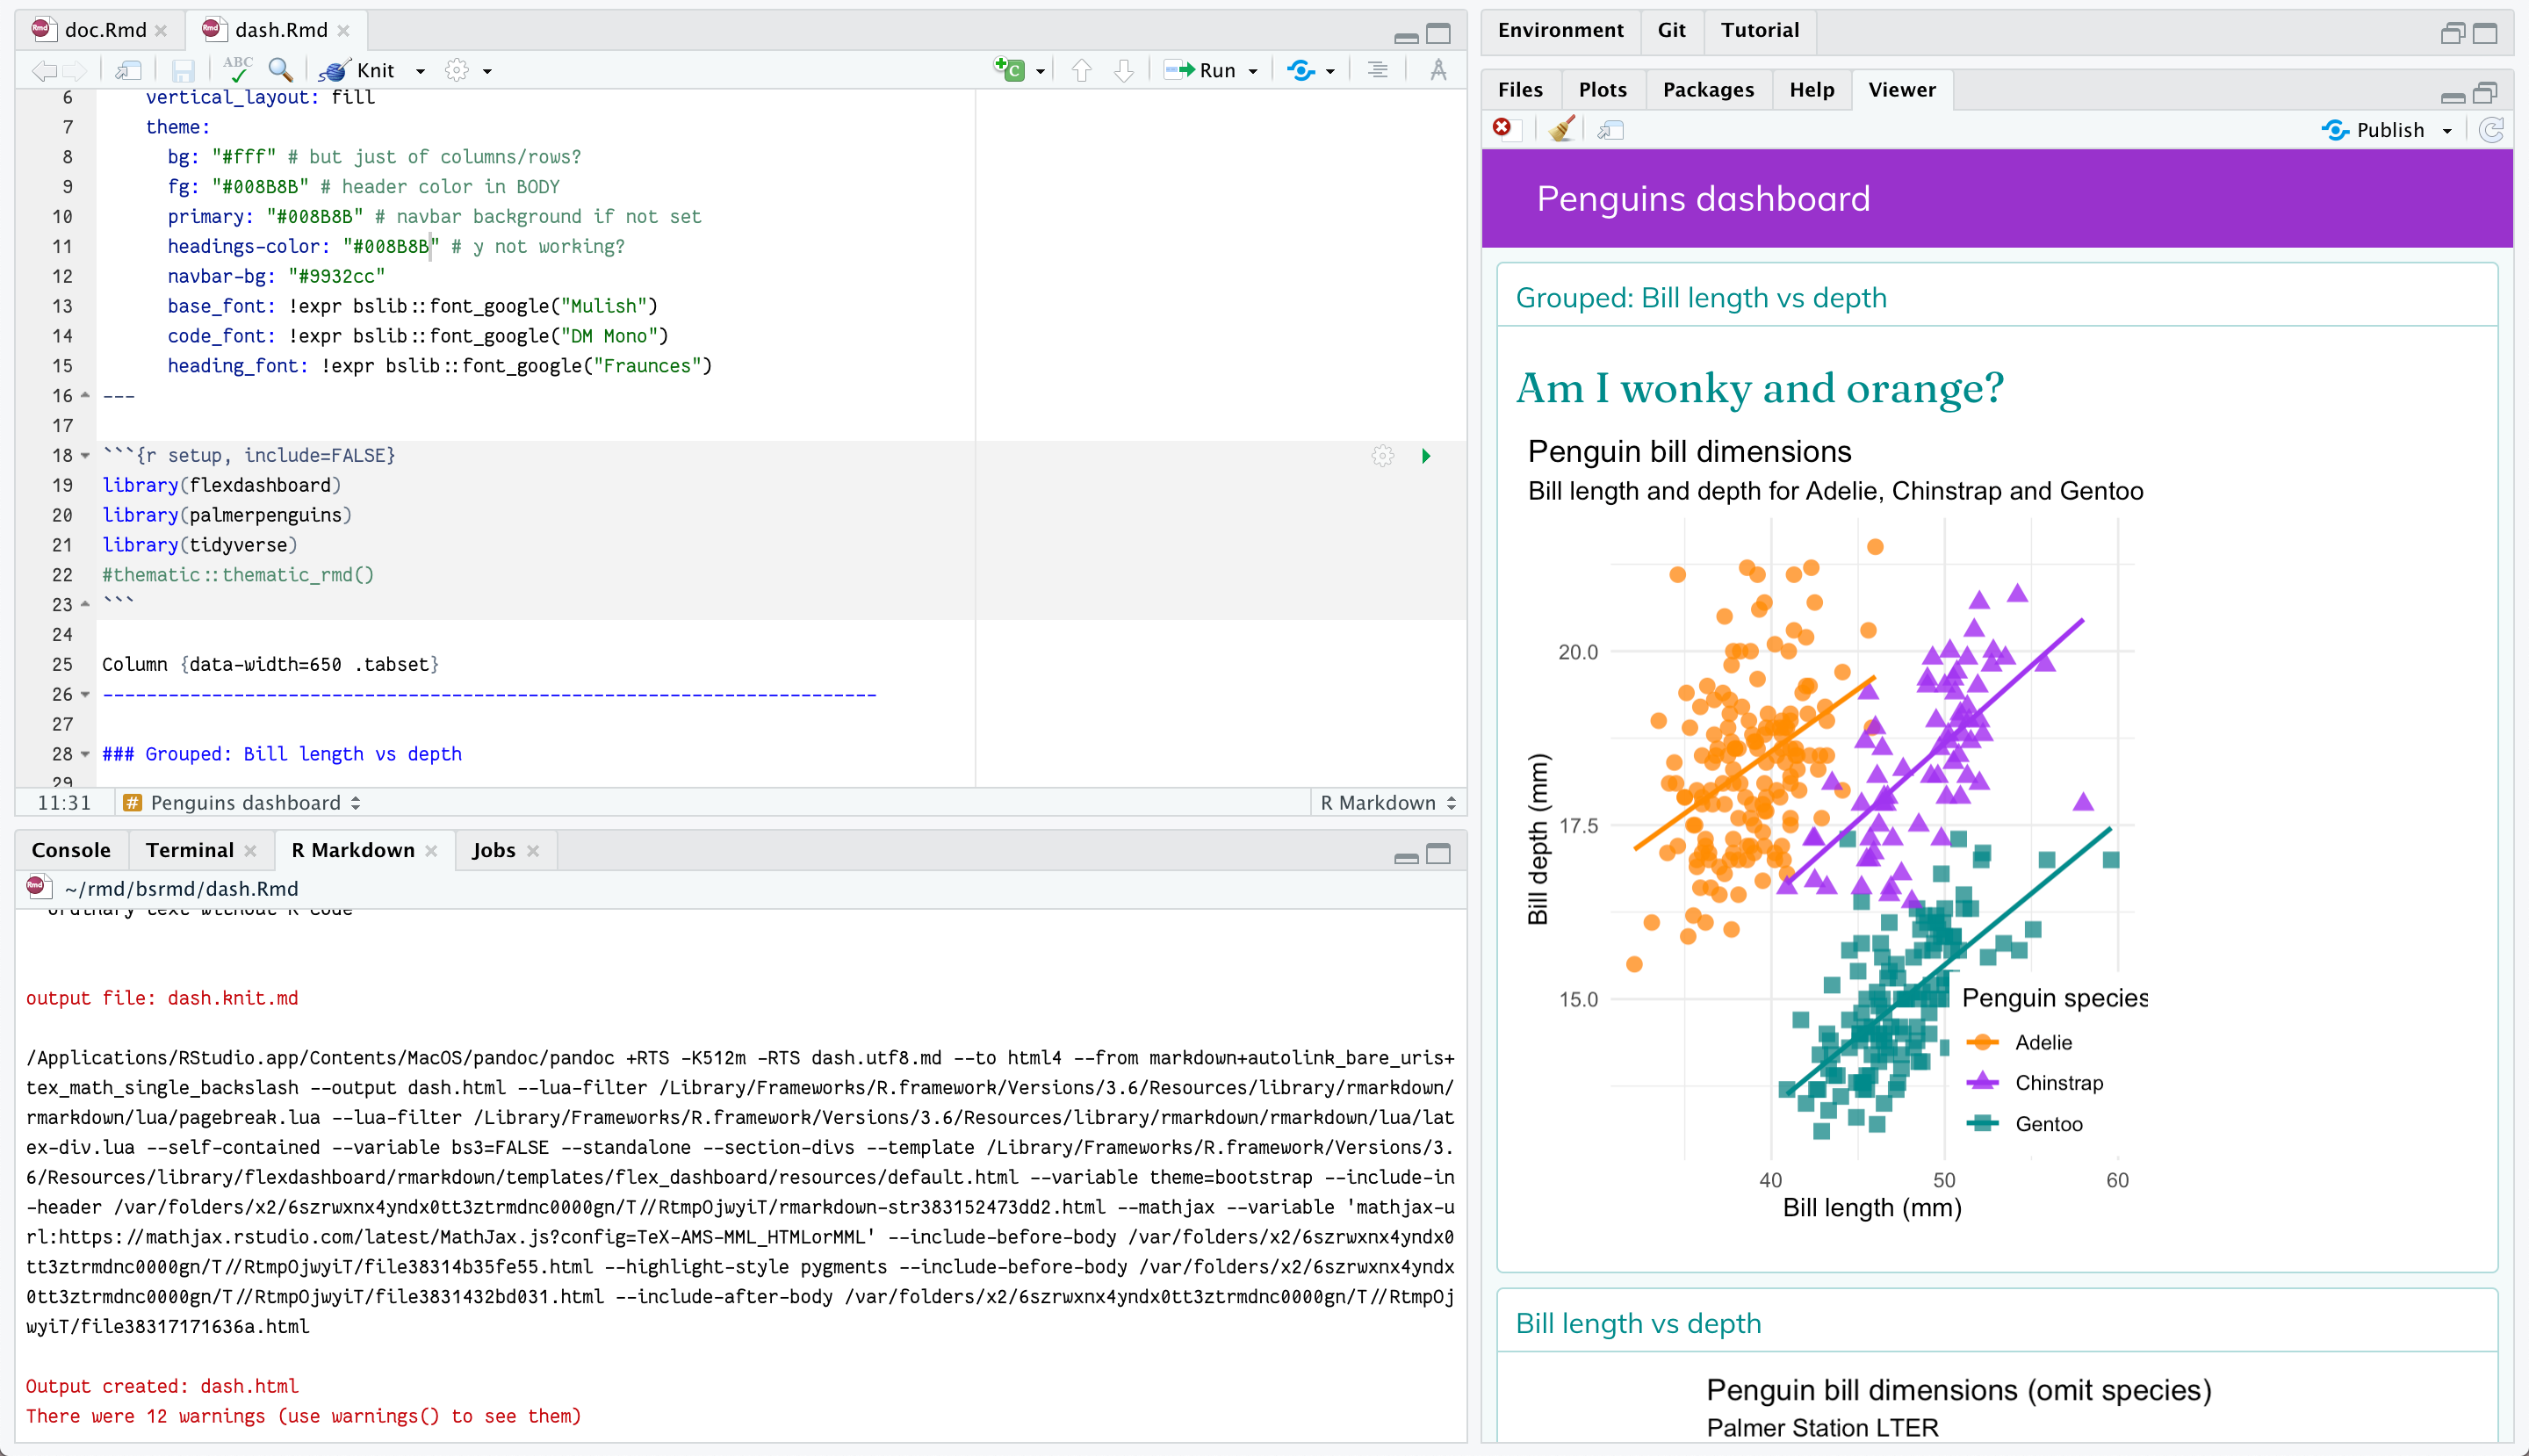This screenshot has width=2529, height=1456.
Task: Insert a new R code chunk
Action: click(1010, 70)
